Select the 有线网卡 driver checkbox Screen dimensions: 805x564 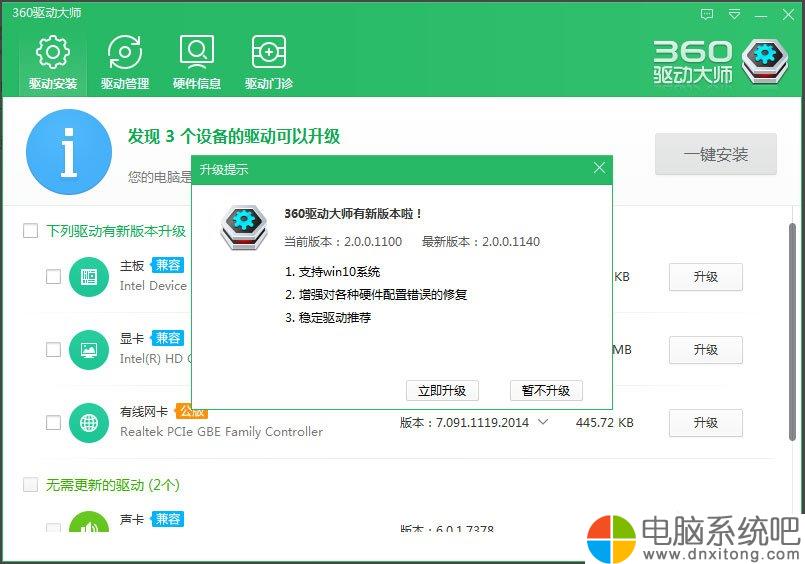[53, 422]
